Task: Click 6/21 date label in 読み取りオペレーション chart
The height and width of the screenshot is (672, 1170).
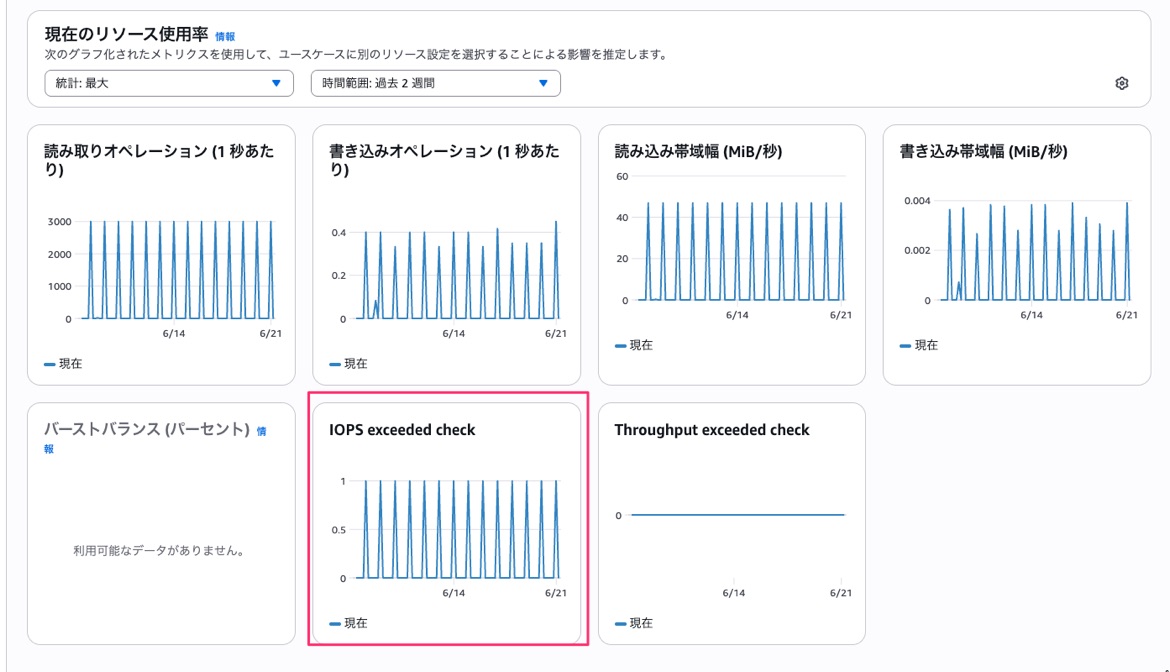Action: coord(271,334)
